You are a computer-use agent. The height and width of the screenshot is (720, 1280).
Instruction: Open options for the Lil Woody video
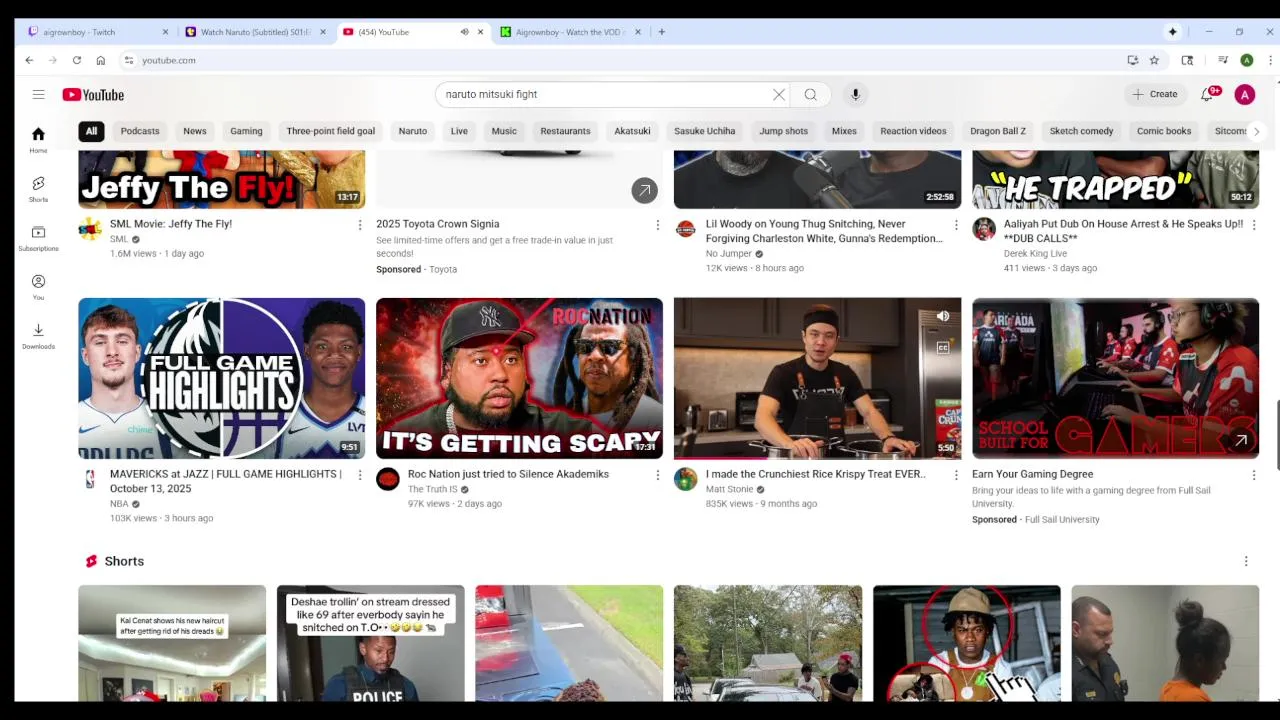(956, 225)
